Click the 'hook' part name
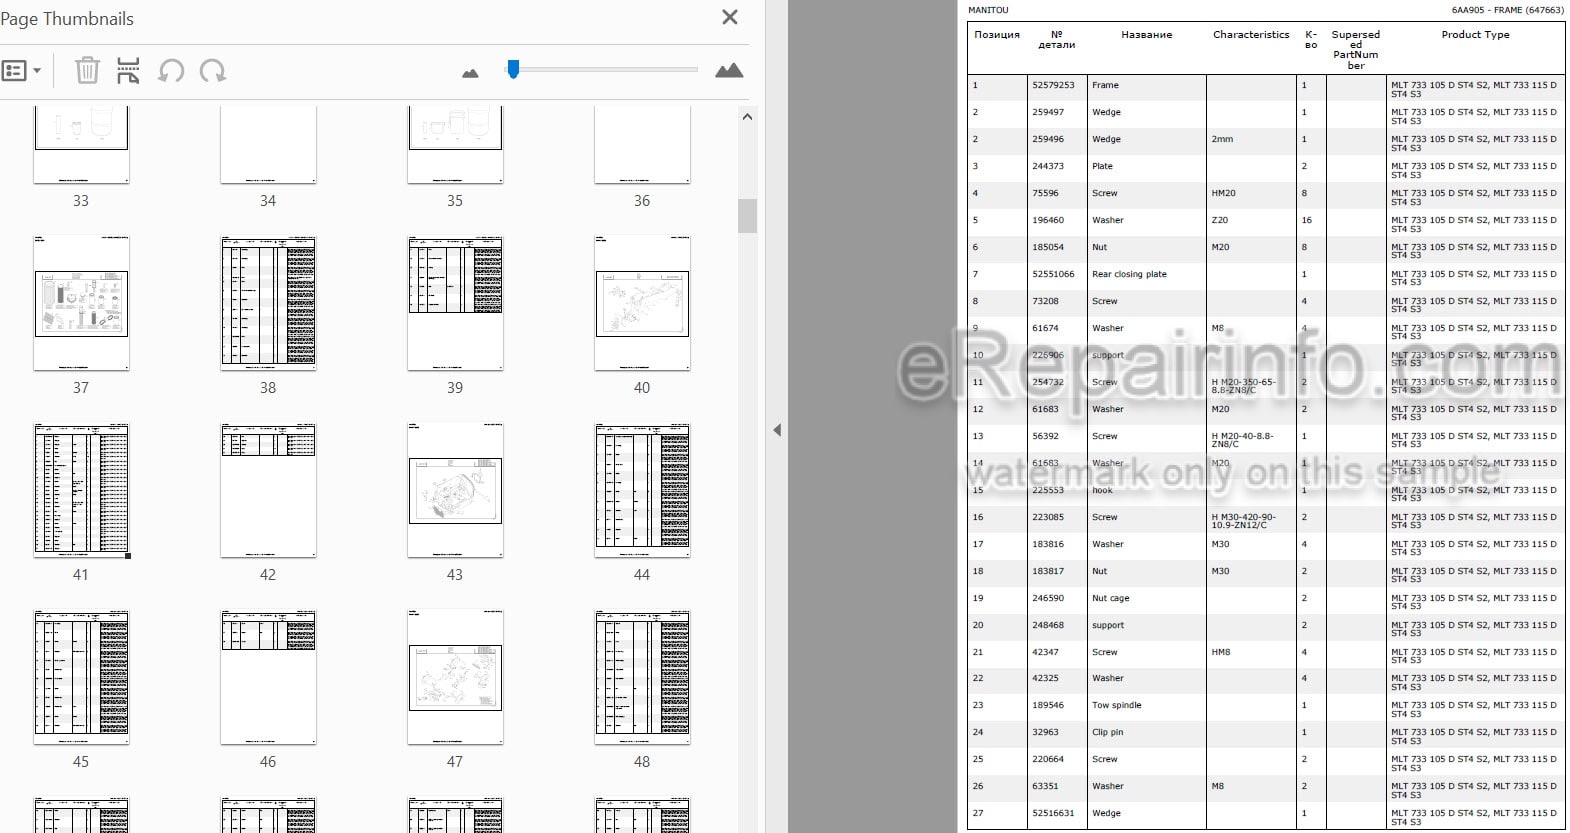Viewport: 1570px width, 833px height. pyautogui.click(x=1102, y=490)
